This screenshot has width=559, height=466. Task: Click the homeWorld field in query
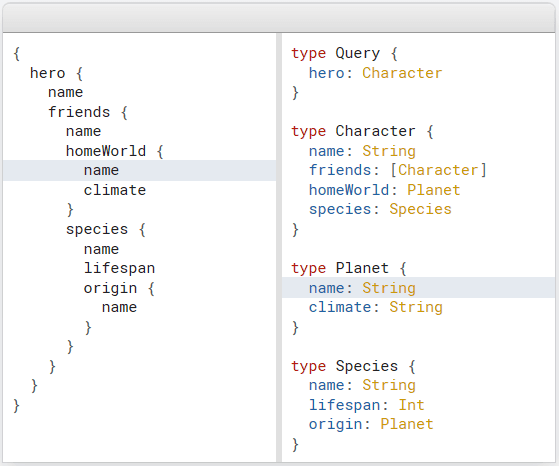[106, 151]
